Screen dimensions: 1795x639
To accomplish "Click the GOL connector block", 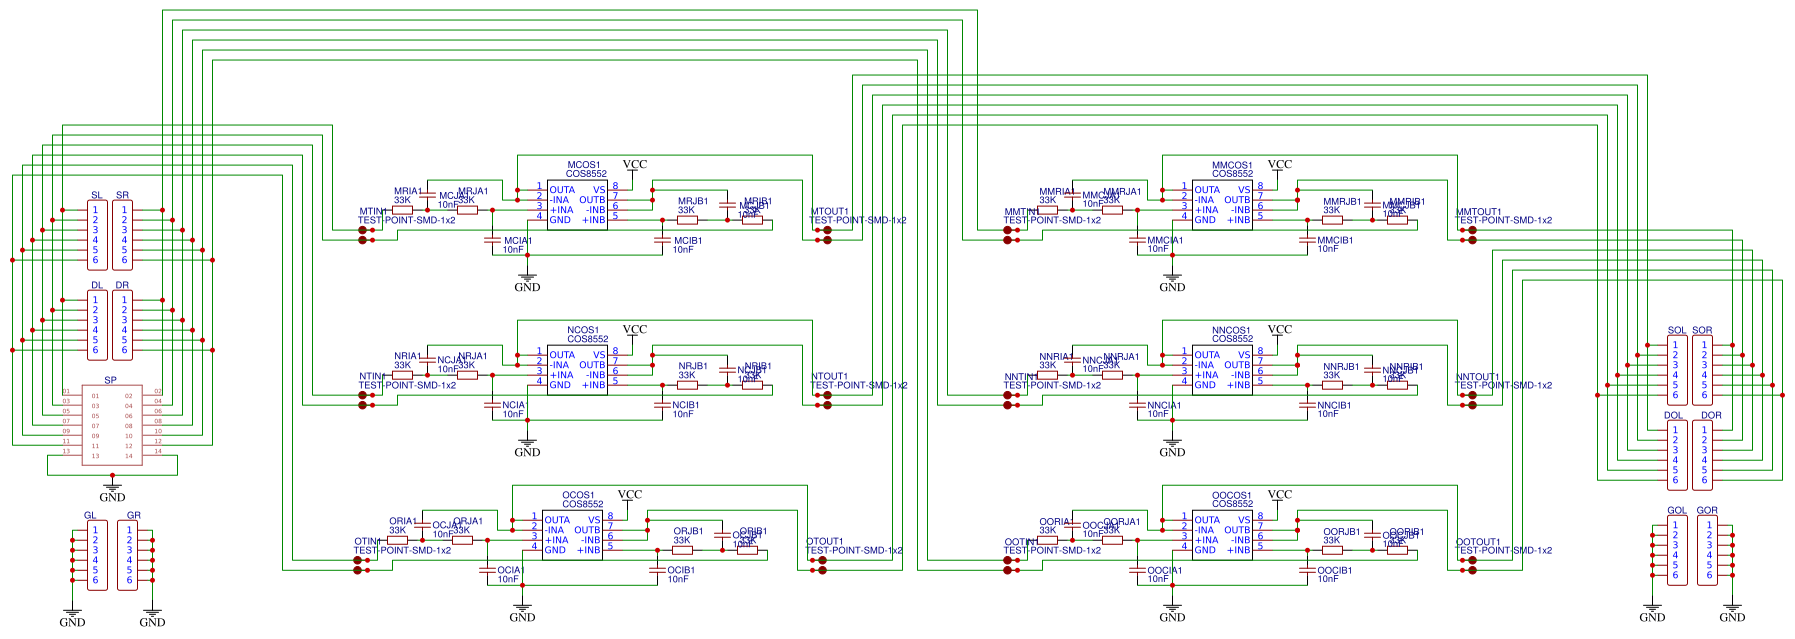I will [1677, 550].
